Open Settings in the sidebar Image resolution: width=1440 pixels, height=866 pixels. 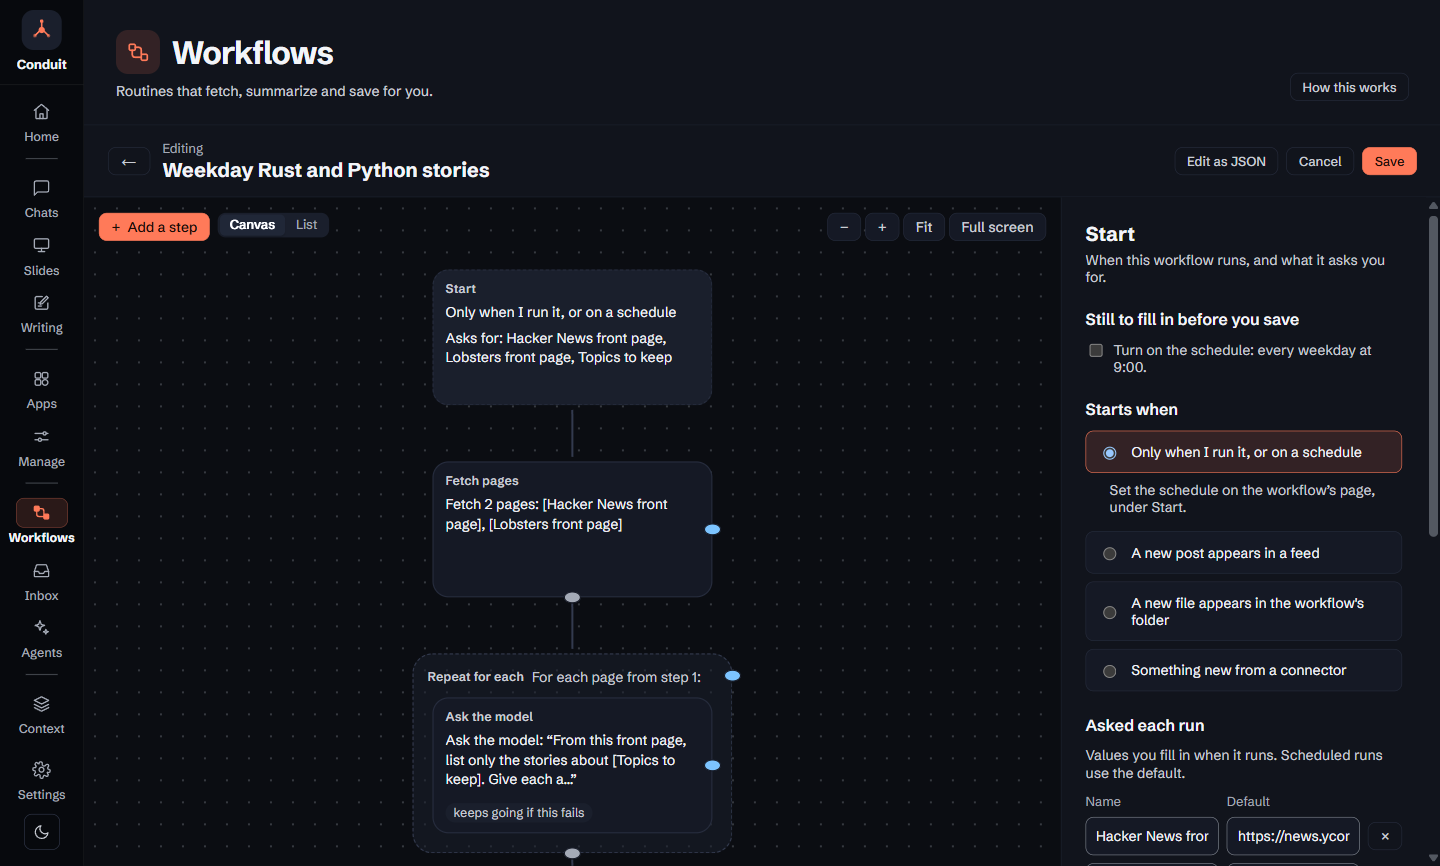click(41, 781)
